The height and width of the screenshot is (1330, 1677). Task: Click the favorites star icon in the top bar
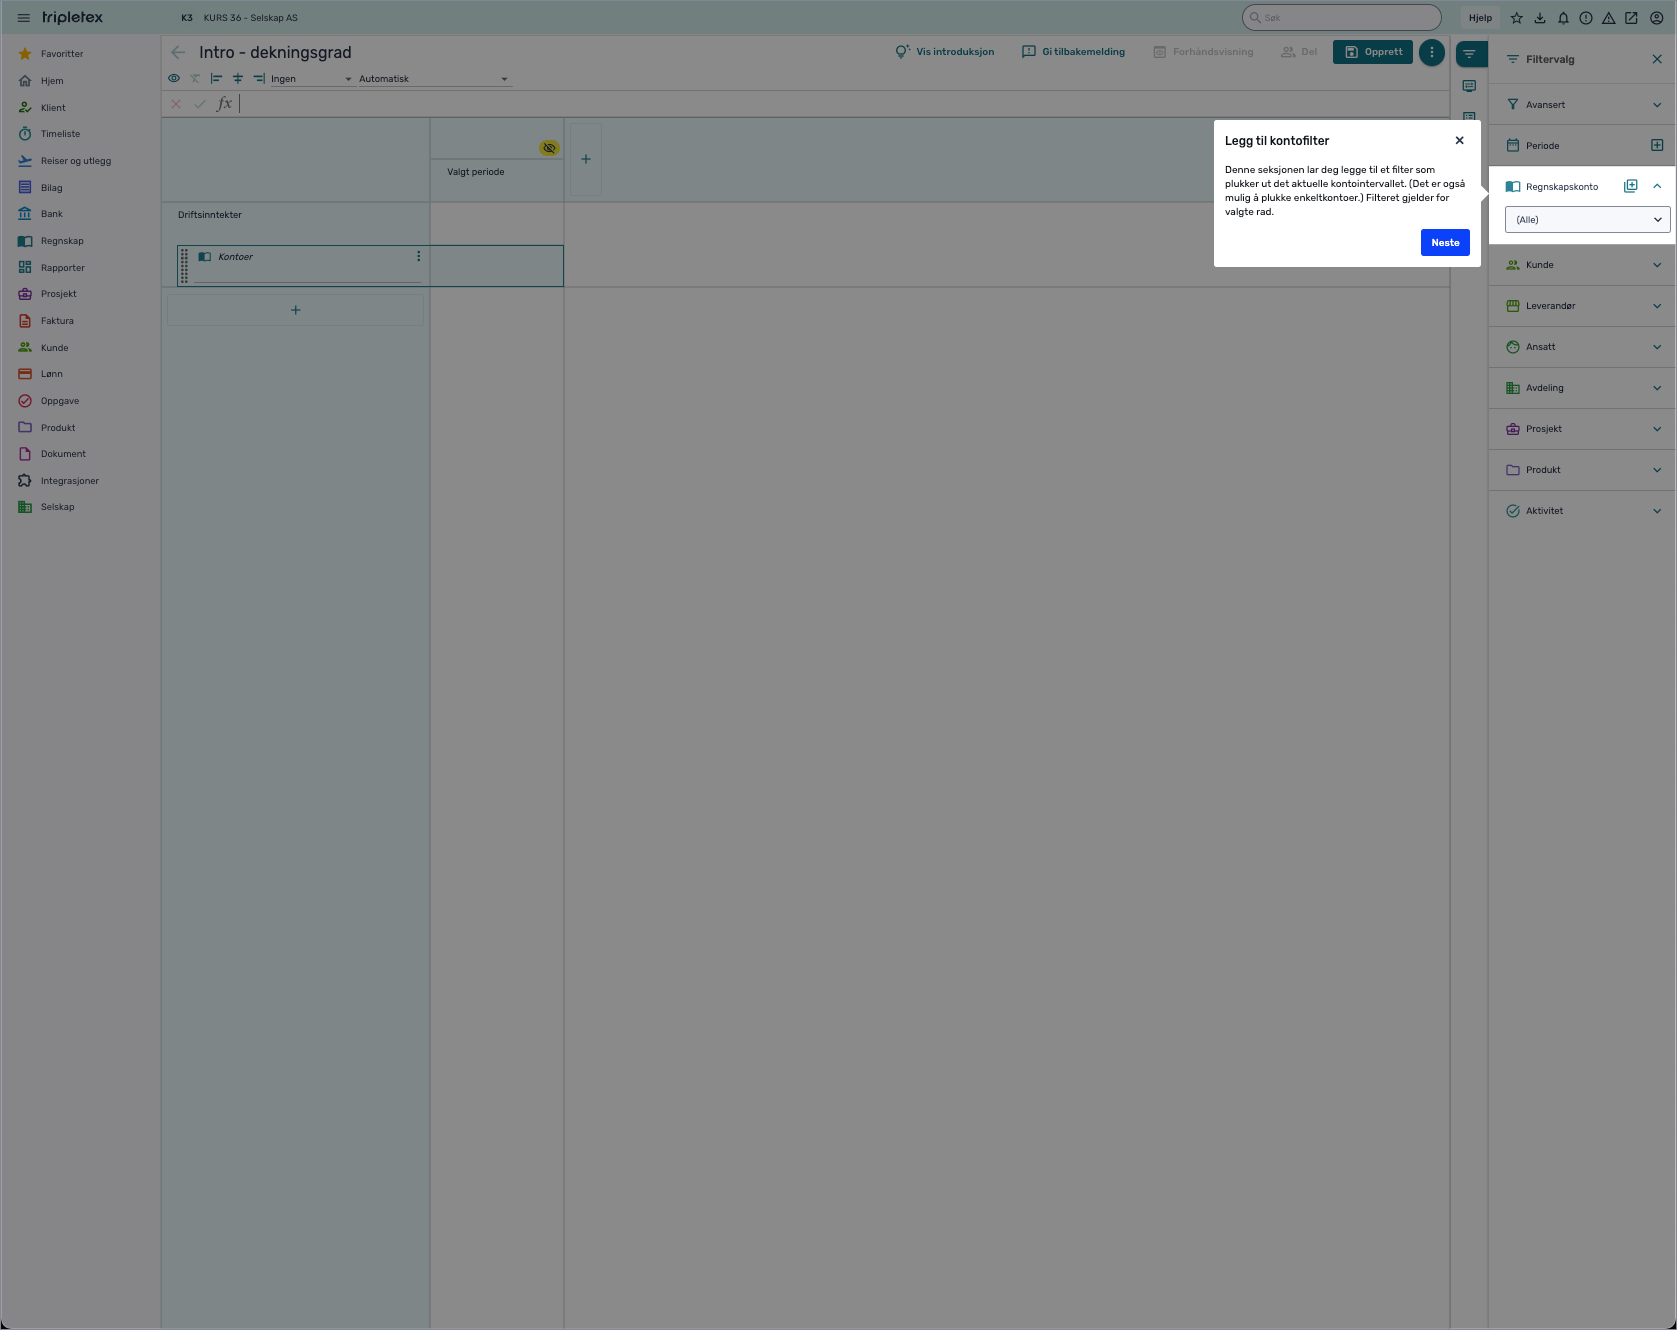pyautogui.click(x=1517, y=18)
